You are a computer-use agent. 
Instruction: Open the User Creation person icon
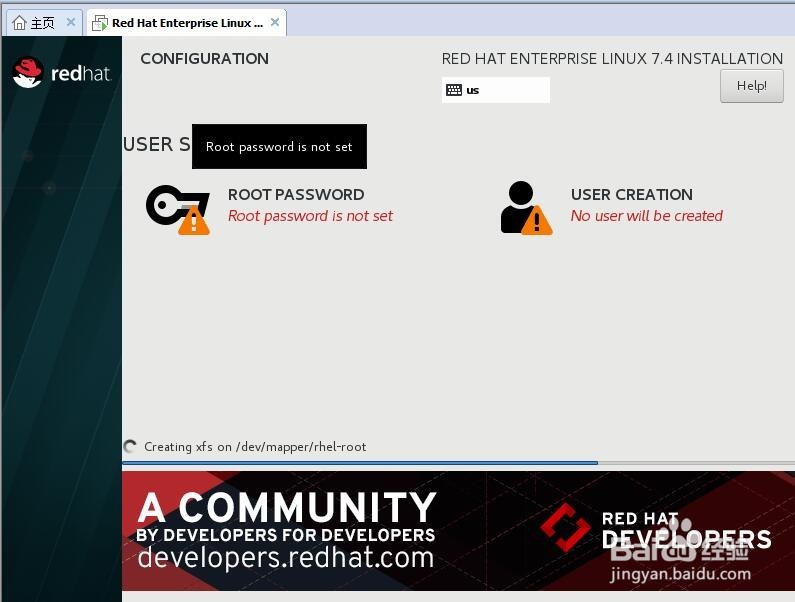[526, 208]
